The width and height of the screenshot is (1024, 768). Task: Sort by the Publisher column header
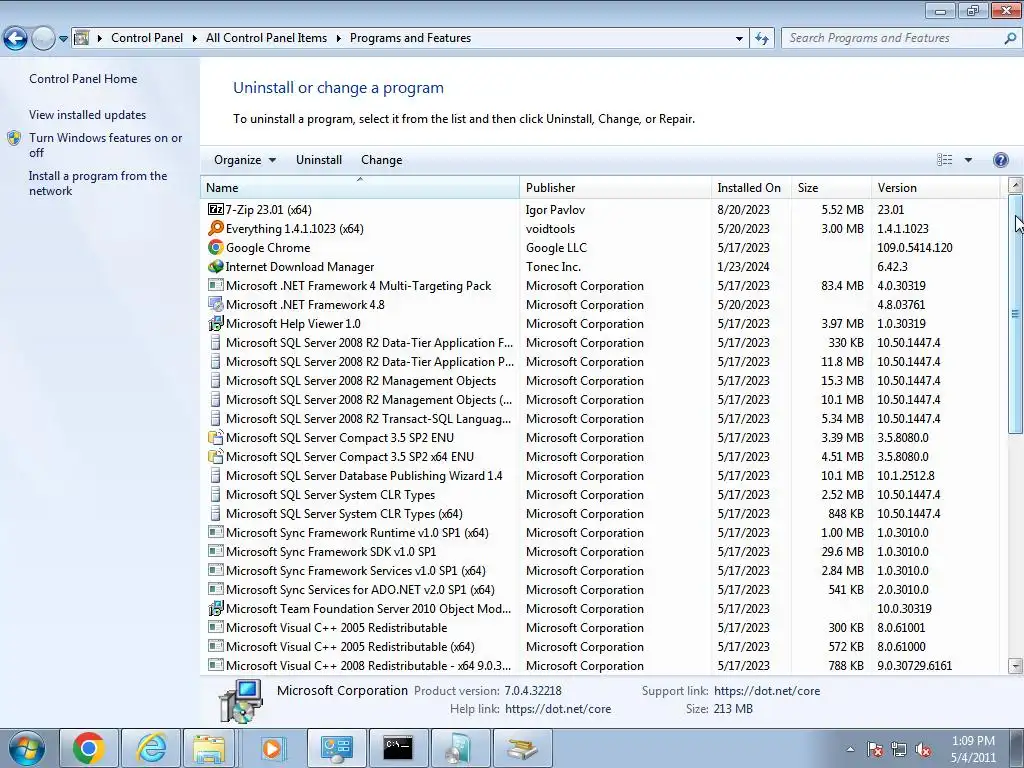click(615, 187)
